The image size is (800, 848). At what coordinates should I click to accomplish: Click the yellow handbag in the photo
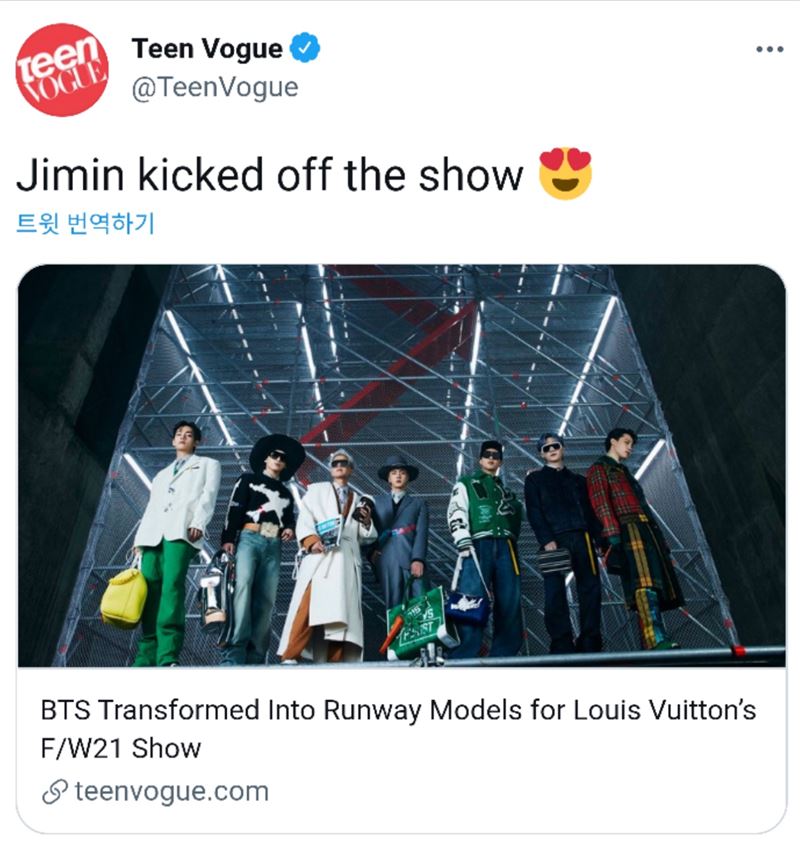pos(123,597)
